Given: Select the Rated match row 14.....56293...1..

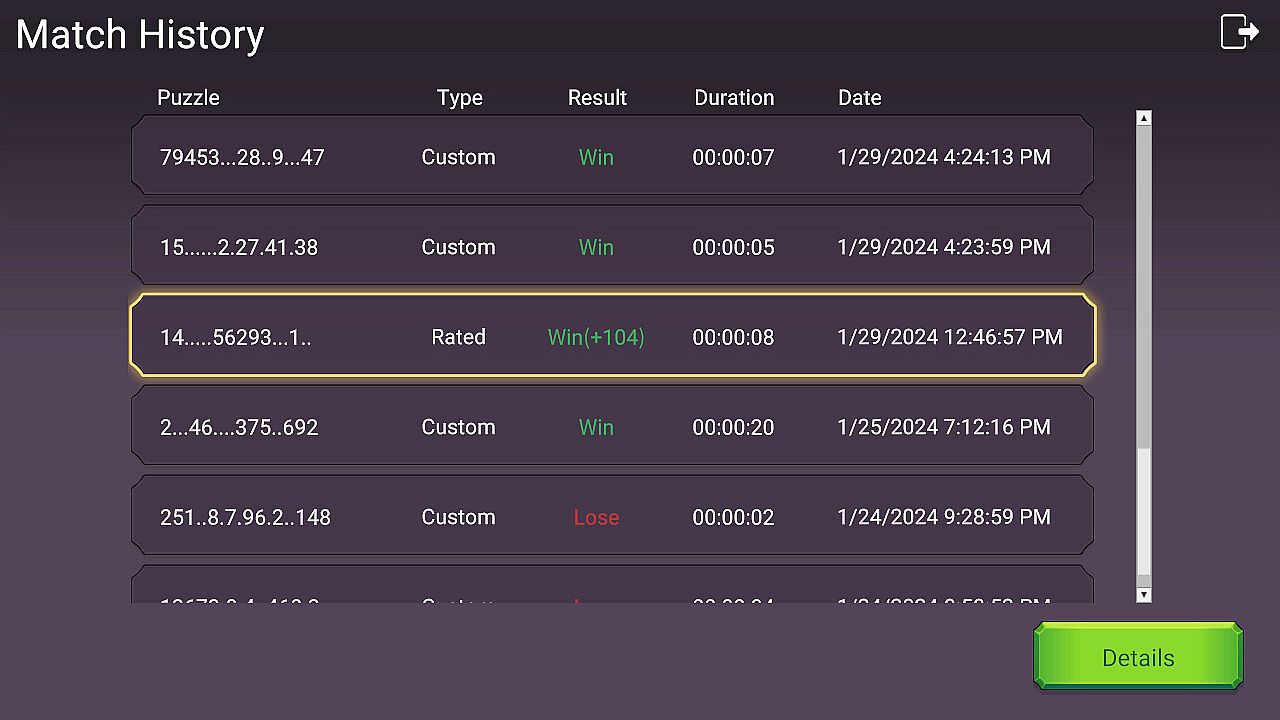Looking at the screenshot, I should tap(612, 337).
